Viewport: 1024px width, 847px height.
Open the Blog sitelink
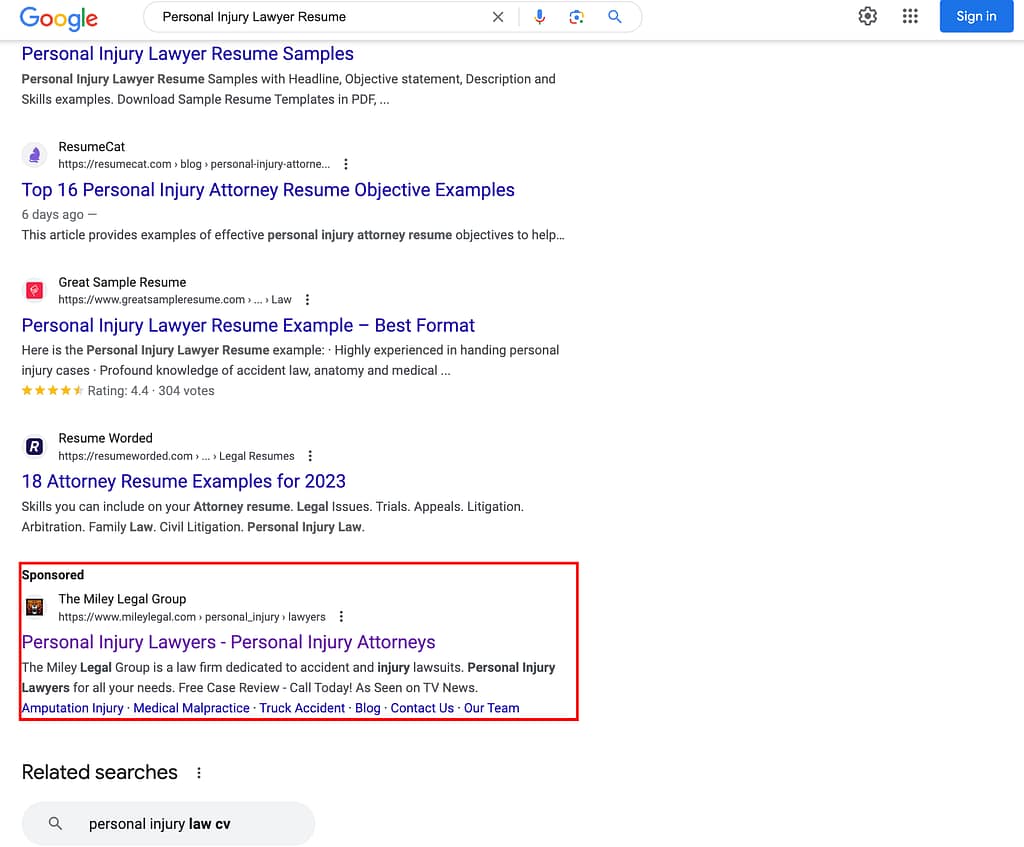click(x=368, y=708)
